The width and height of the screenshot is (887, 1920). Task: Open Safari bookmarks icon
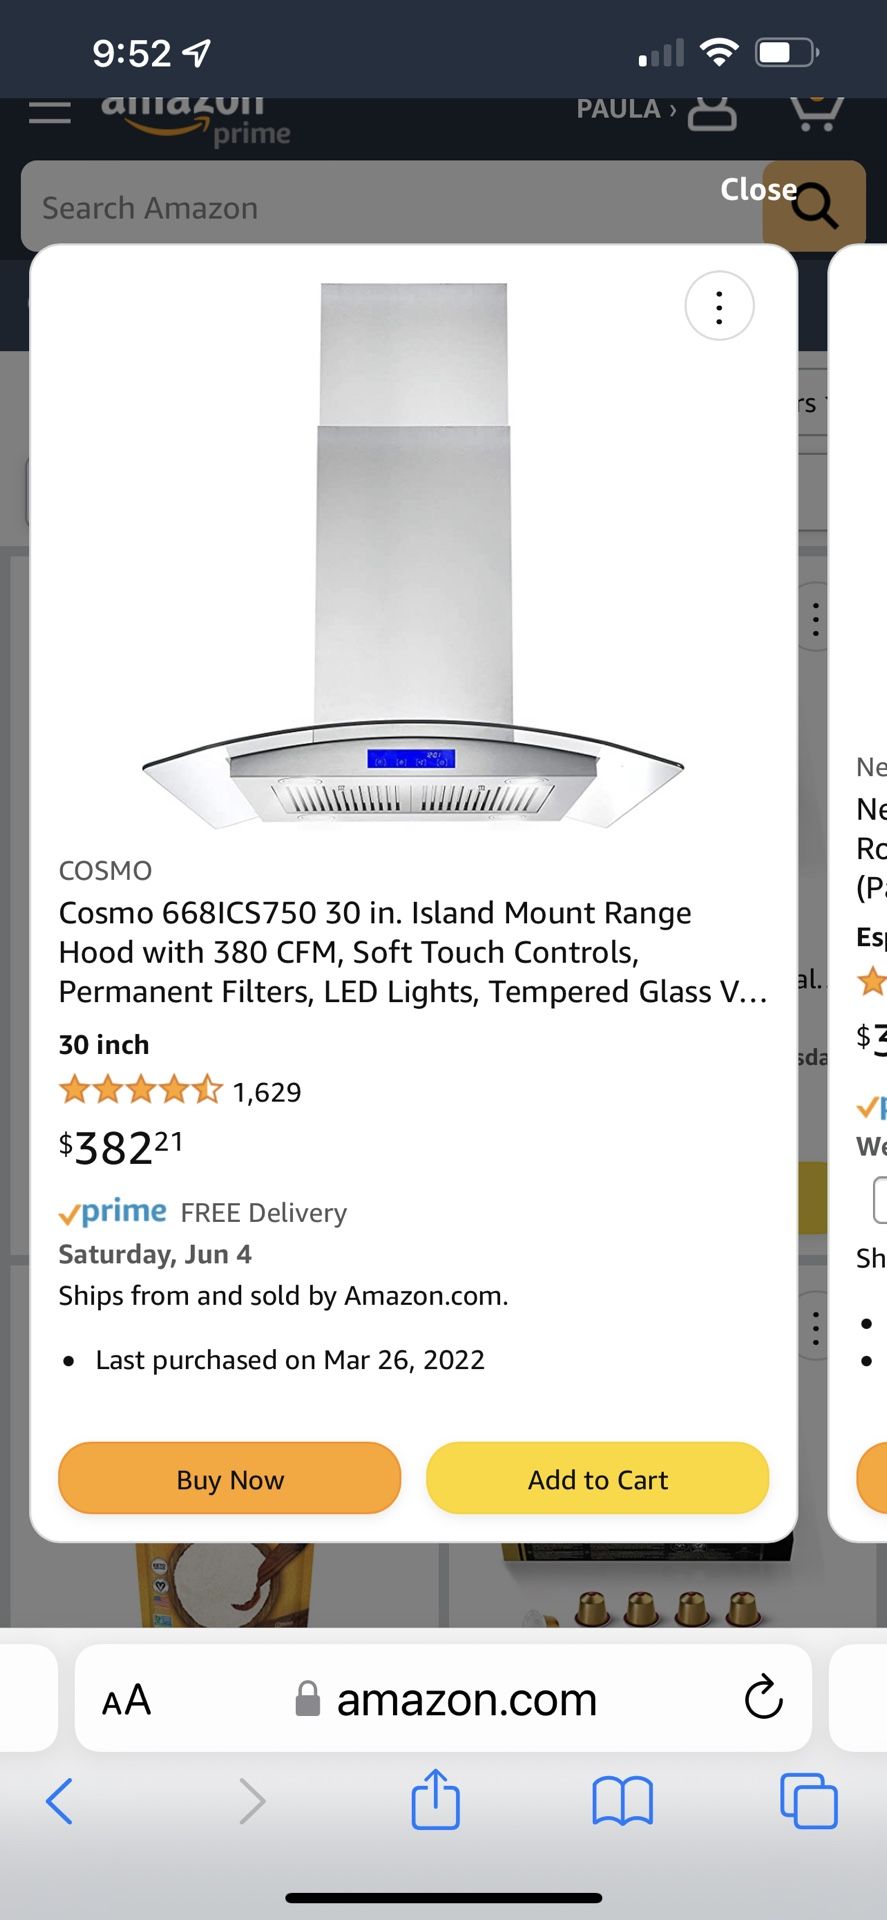coord(622,1801)
